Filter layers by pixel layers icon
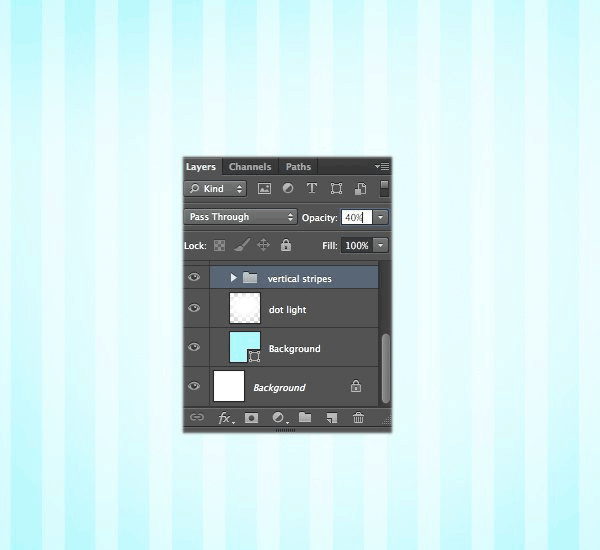 [264, 188]
